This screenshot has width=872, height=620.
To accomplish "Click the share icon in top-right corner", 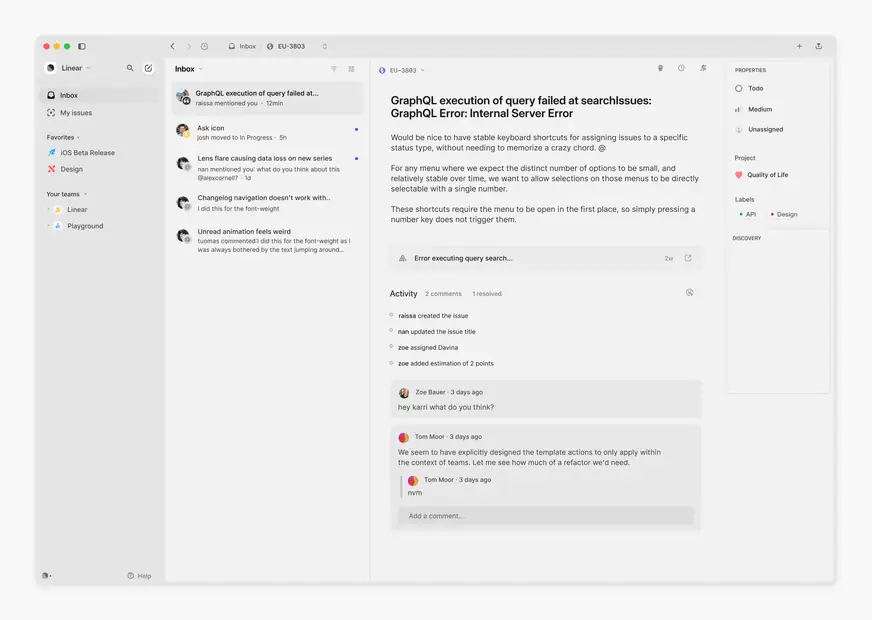I will click(x=819, y=46).
